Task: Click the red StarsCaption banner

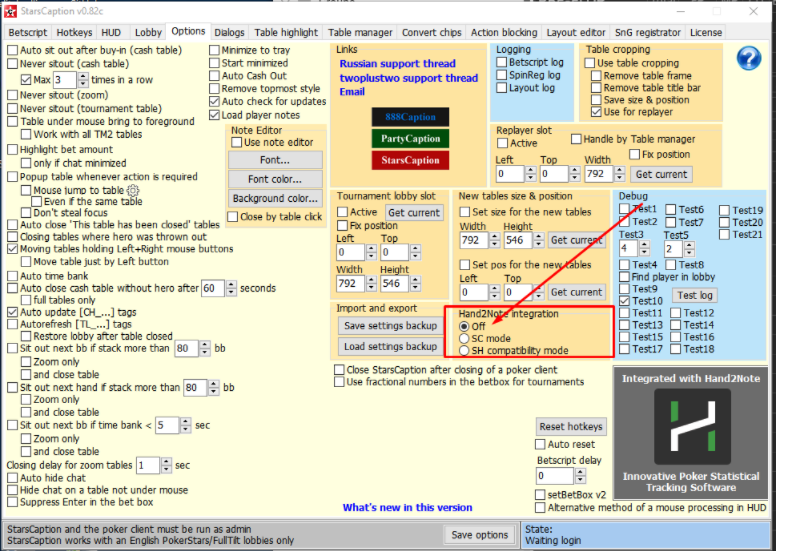Action: [x=410, y=160]
